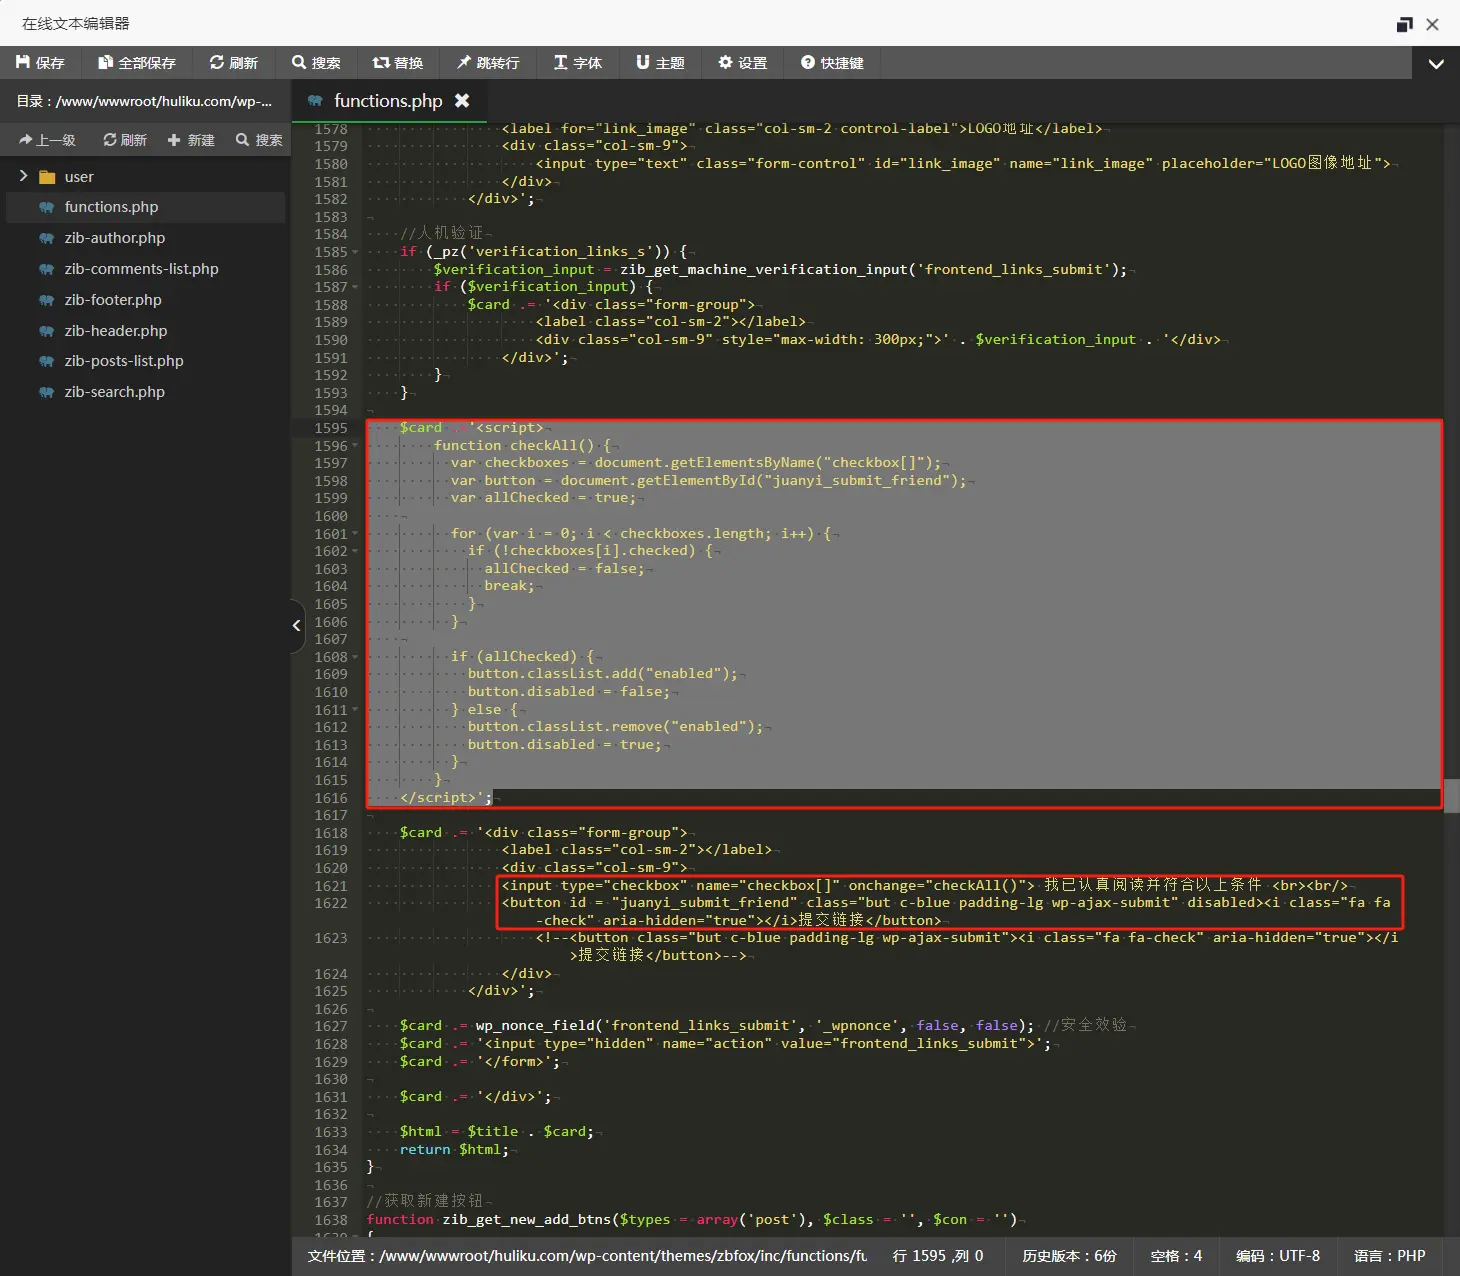Refresh the editor using toolbar 刷新
This screenshot has height=1276, width=1460.
click(233, 63)
